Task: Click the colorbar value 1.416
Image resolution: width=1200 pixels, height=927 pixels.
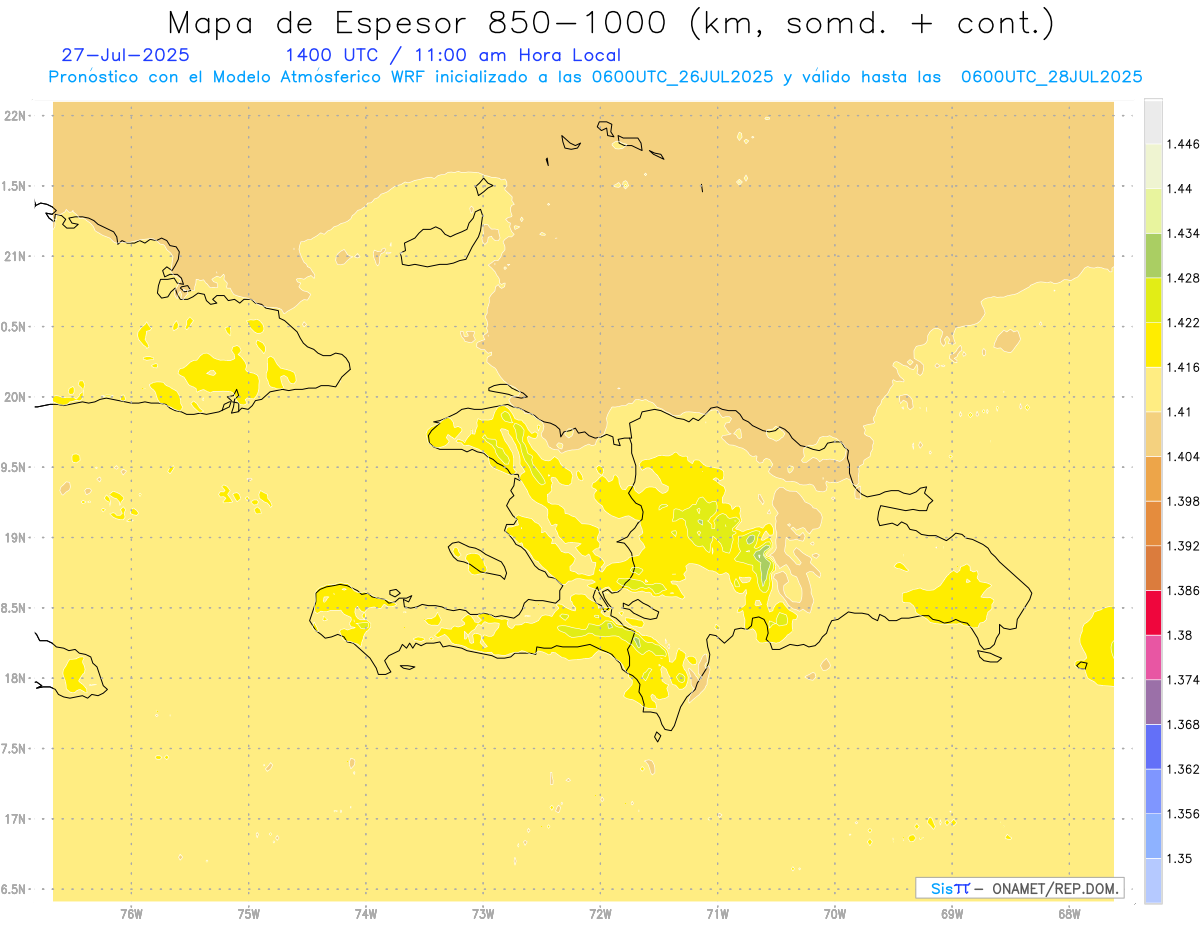Action: (1185, 367)
